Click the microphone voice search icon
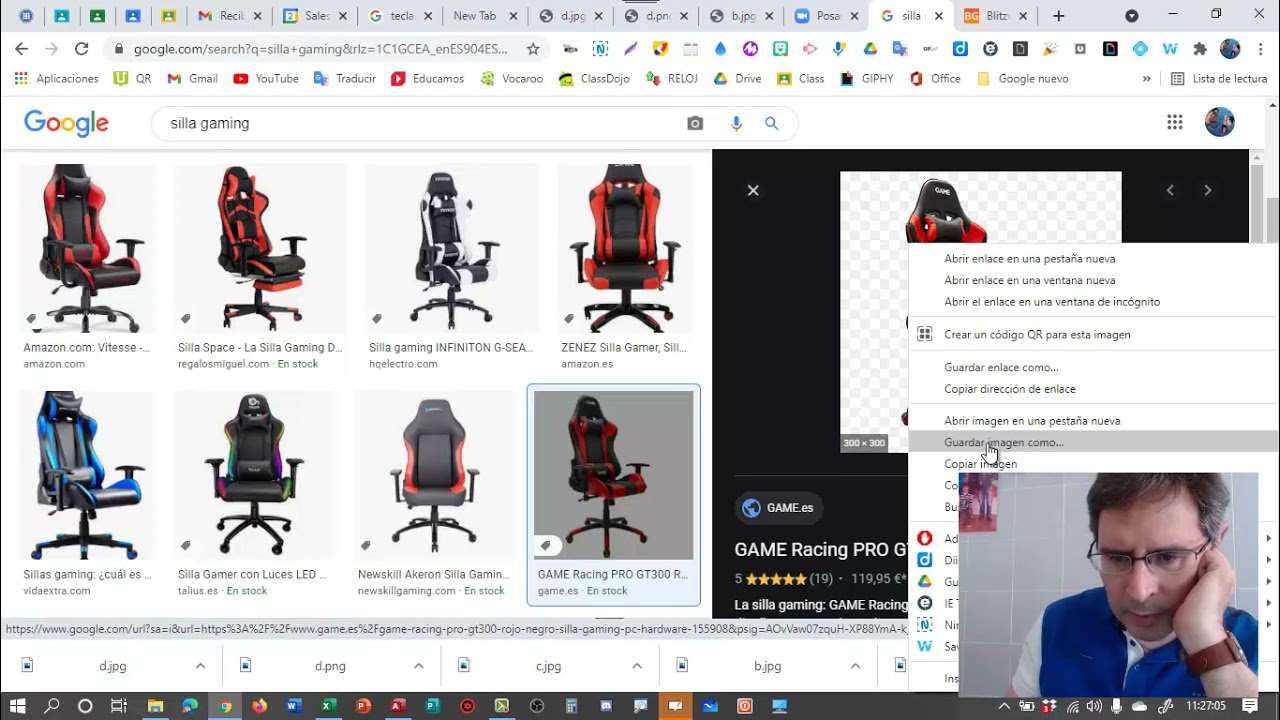1280x720 pixels. coord(736,123)
